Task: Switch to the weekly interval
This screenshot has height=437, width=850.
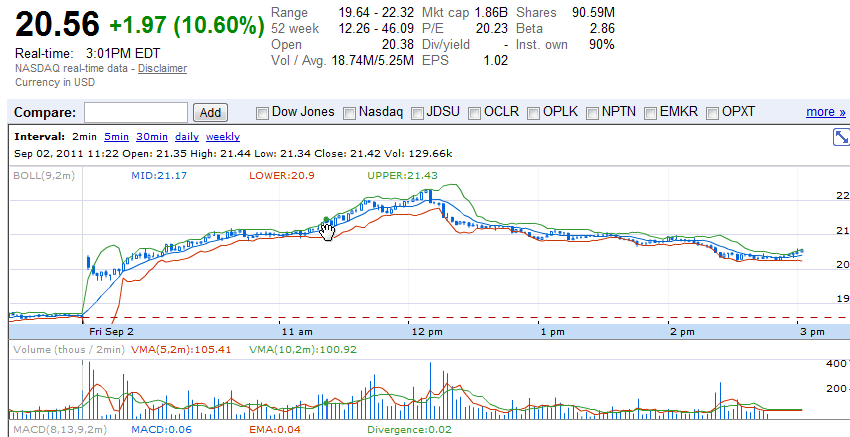Action: [x=223, y=137]
